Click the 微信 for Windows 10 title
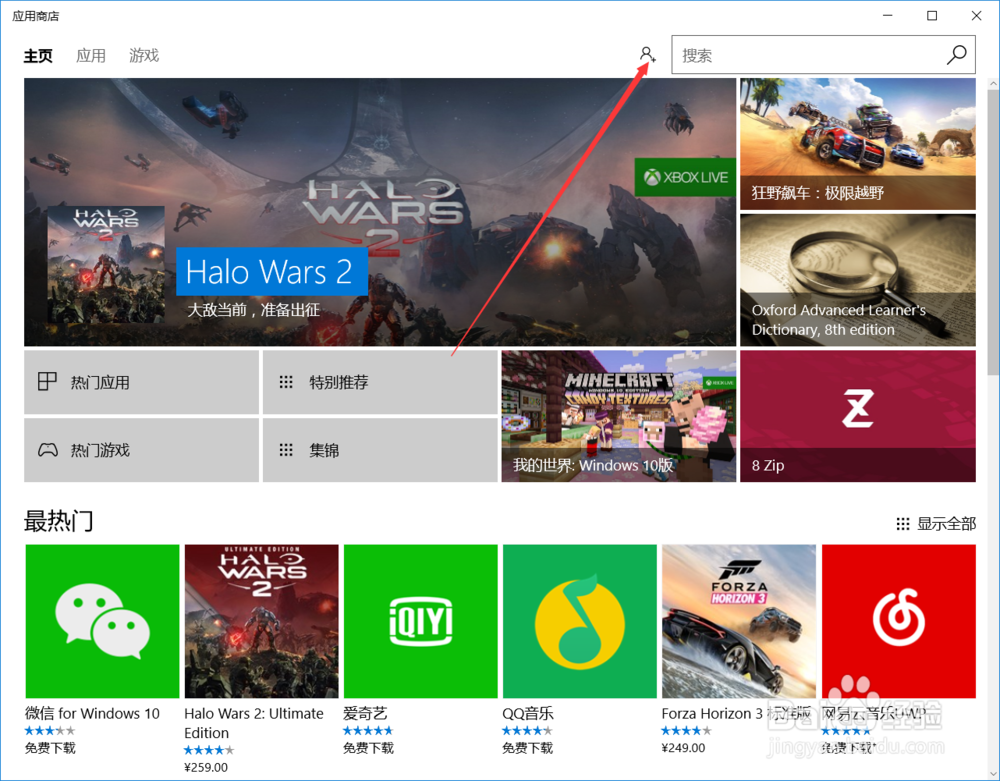The width and height of the screenshot is (1000, 781). 92,713
